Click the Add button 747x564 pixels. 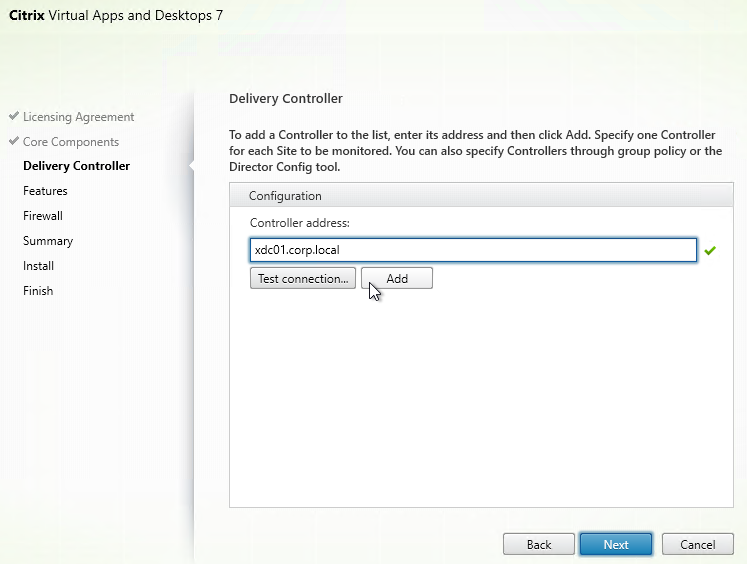397,278
